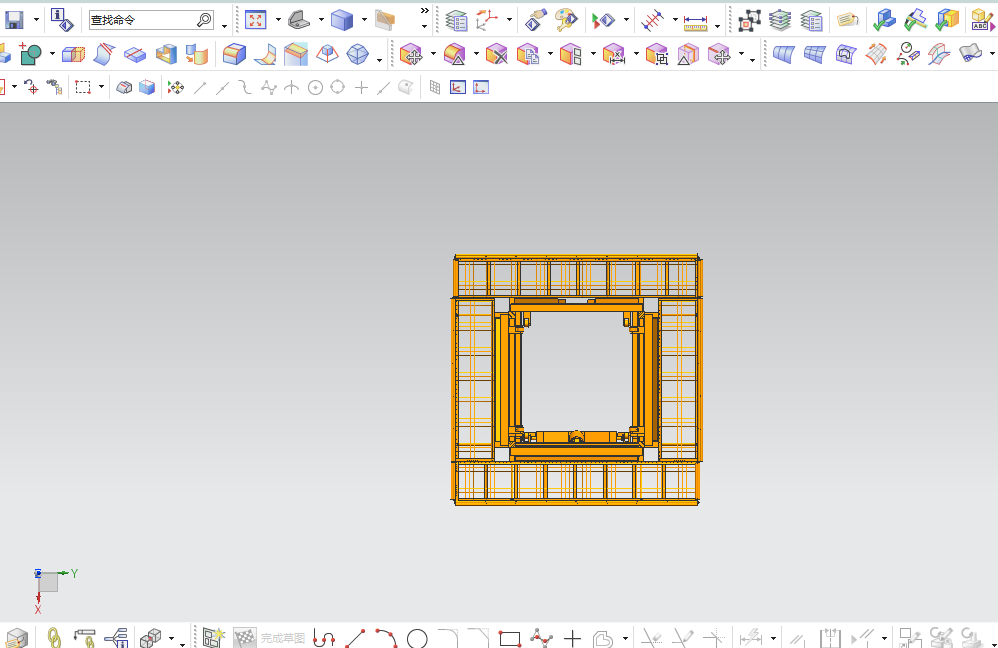Click the draft pyramid icon
Image resolution: width=998 pixels, height=648 pixels.
(327, 54)
